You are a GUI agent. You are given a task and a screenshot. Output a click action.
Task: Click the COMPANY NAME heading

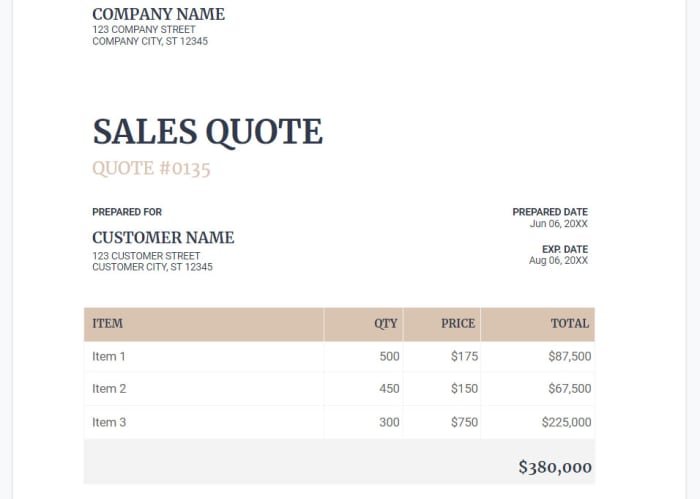click(158, 14)
